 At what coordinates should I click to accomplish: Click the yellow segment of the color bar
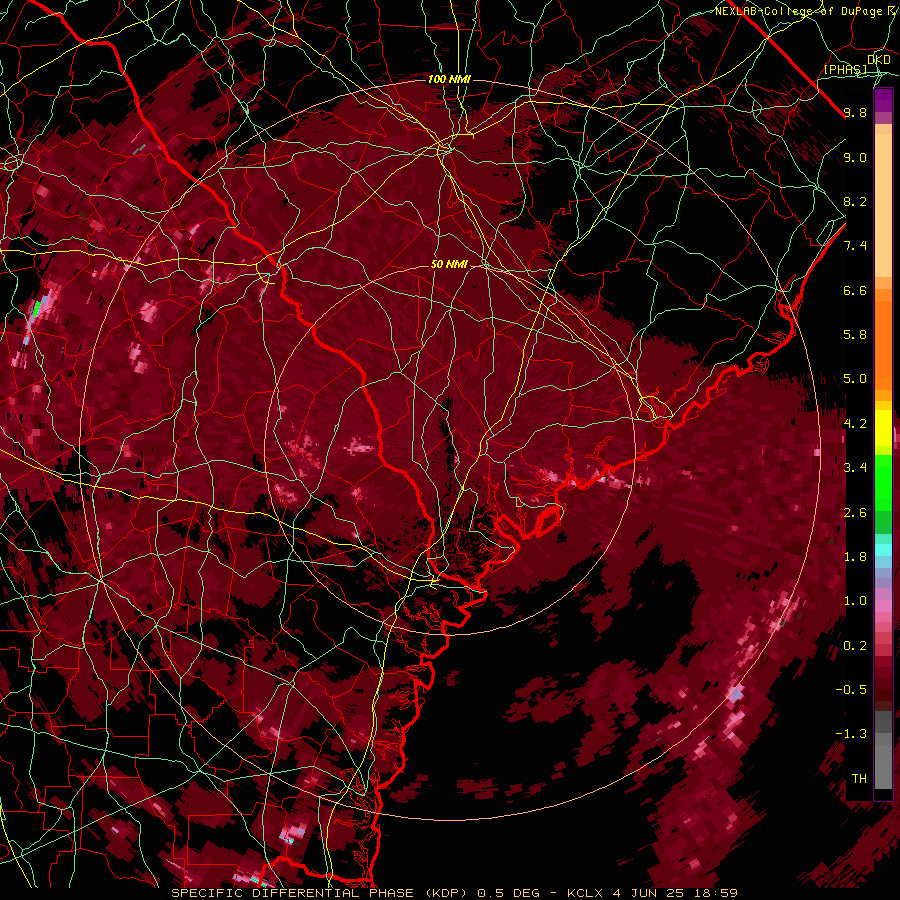click(x=883, y=428)
